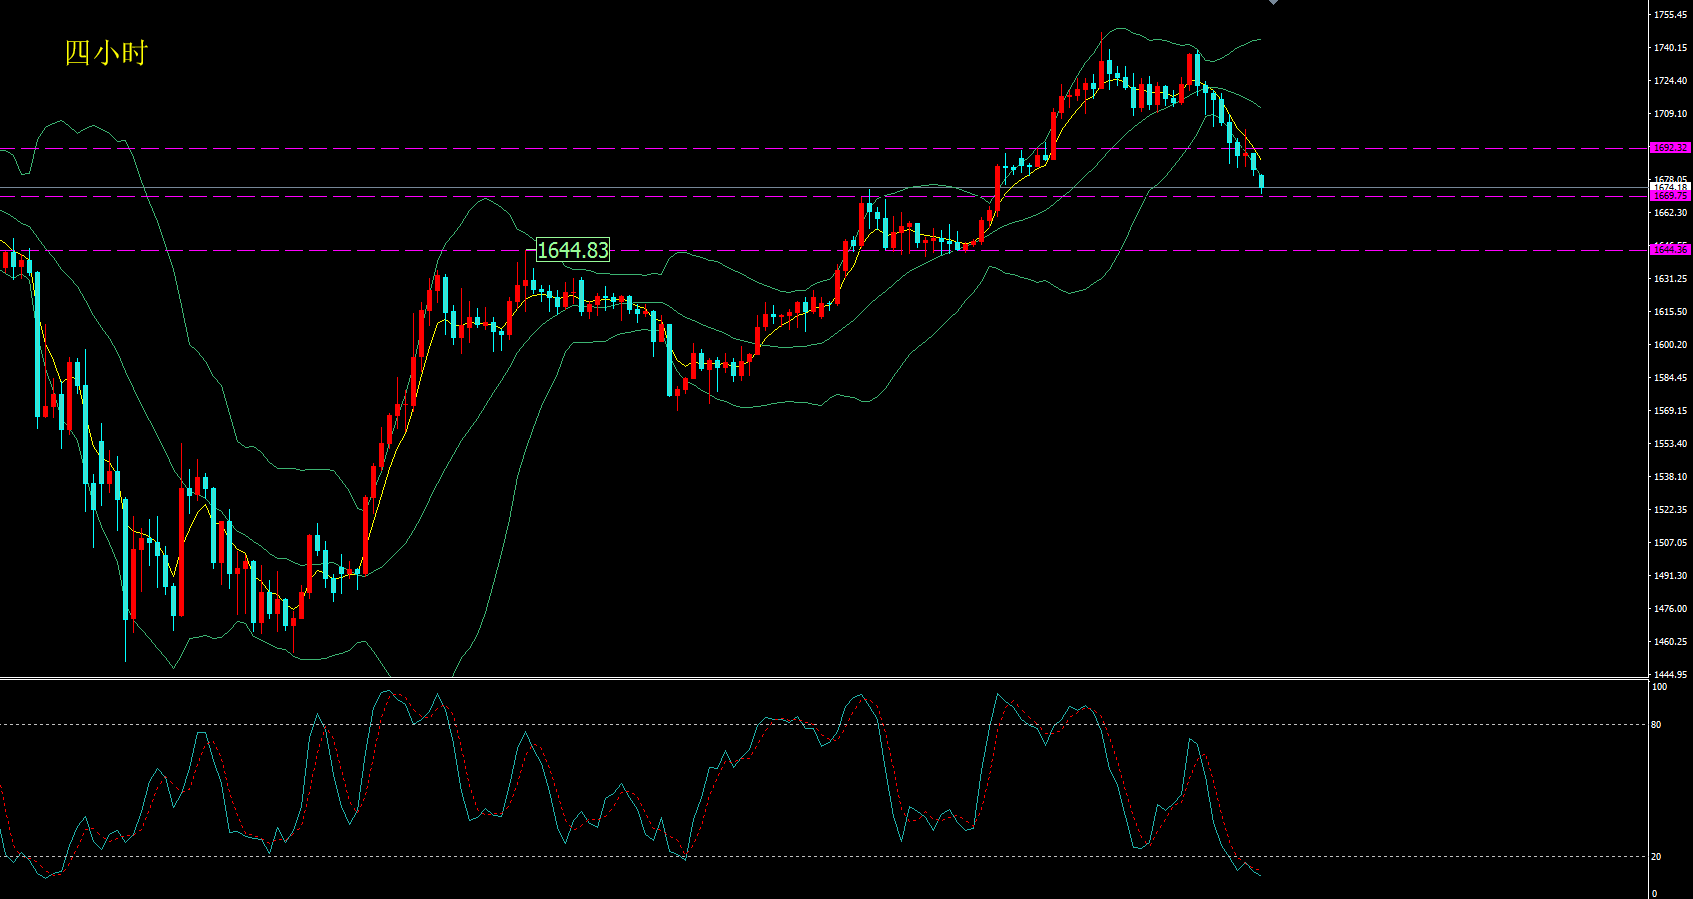Click the current price 1674.18 tag

[1670, 187]
